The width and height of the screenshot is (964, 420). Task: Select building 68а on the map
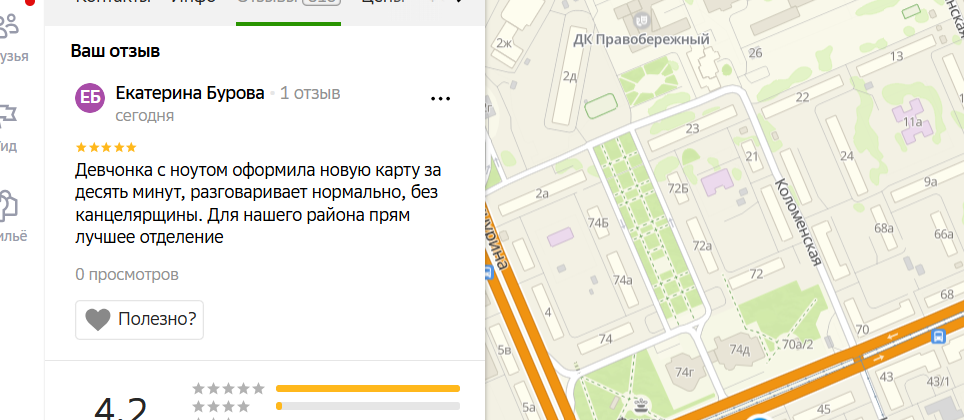pyautogui.click(x=884, y=228)
